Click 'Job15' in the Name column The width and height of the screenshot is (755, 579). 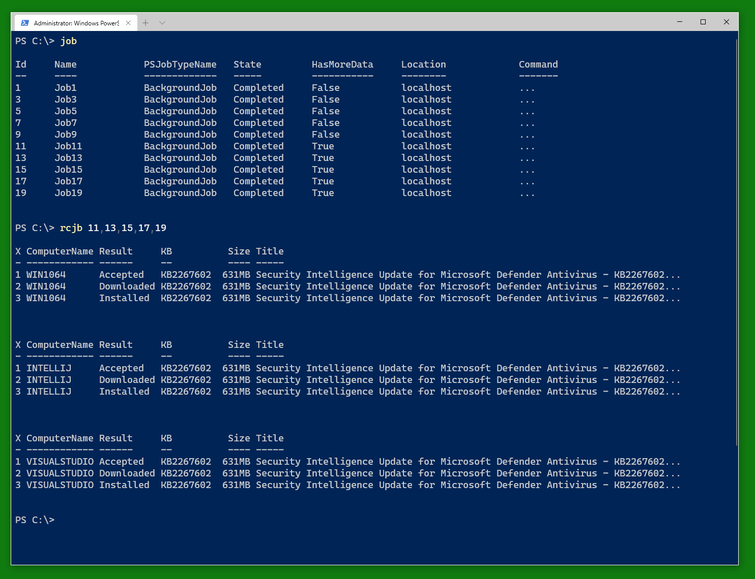coord(68,170)
